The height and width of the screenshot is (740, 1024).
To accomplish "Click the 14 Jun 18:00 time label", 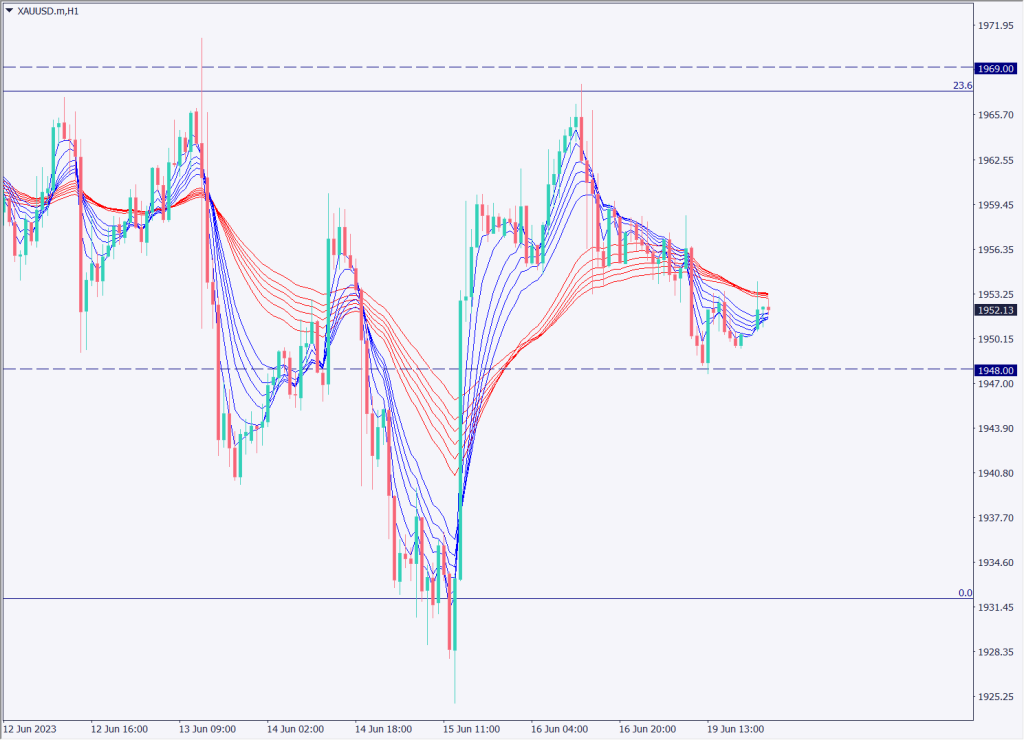I will click(x=383, y=729).
